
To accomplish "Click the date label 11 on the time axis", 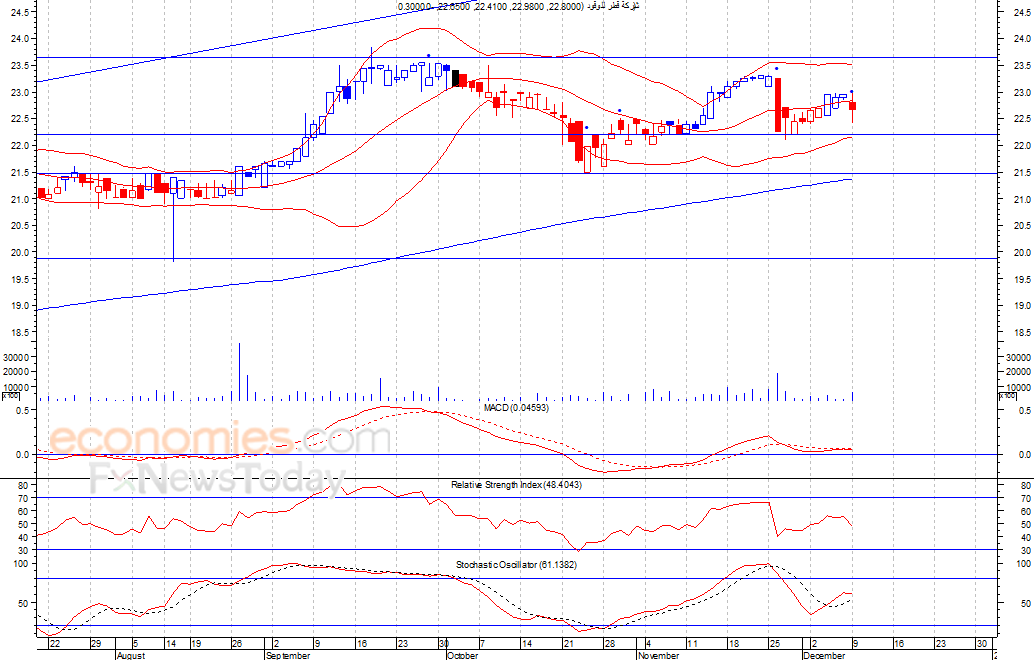I will pyautogui.click(x=692, y=644).
